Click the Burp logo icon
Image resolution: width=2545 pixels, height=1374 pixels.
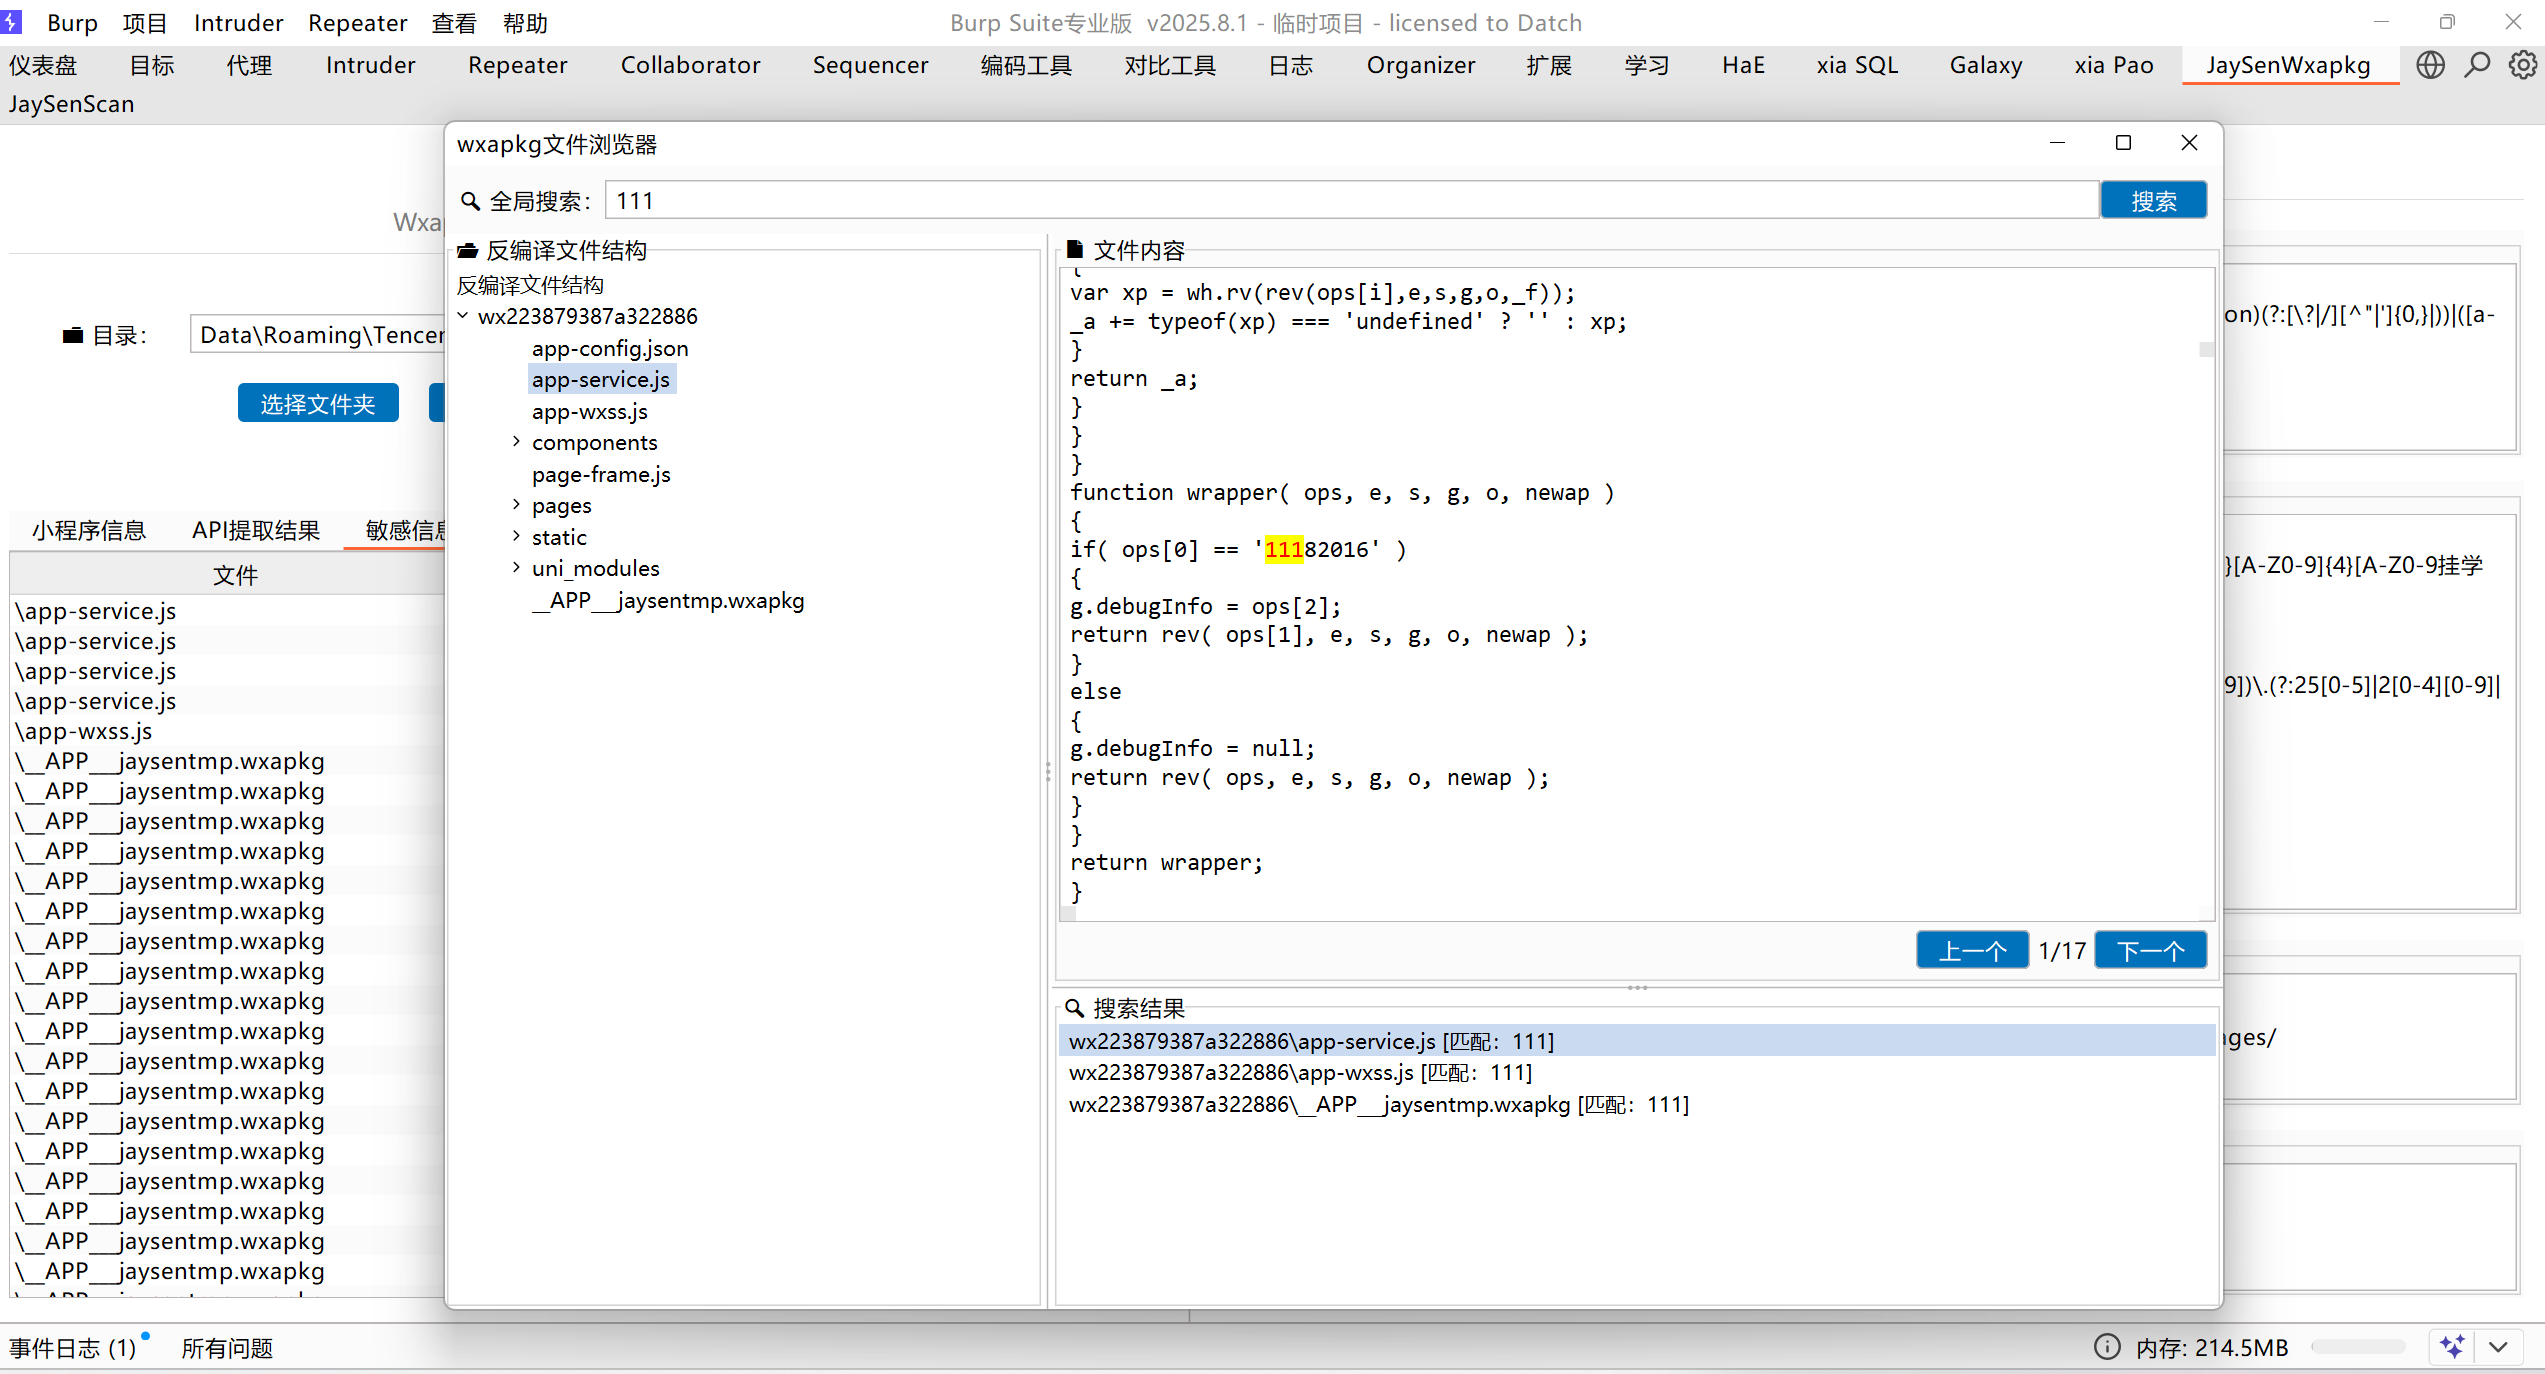click(12, 21)
